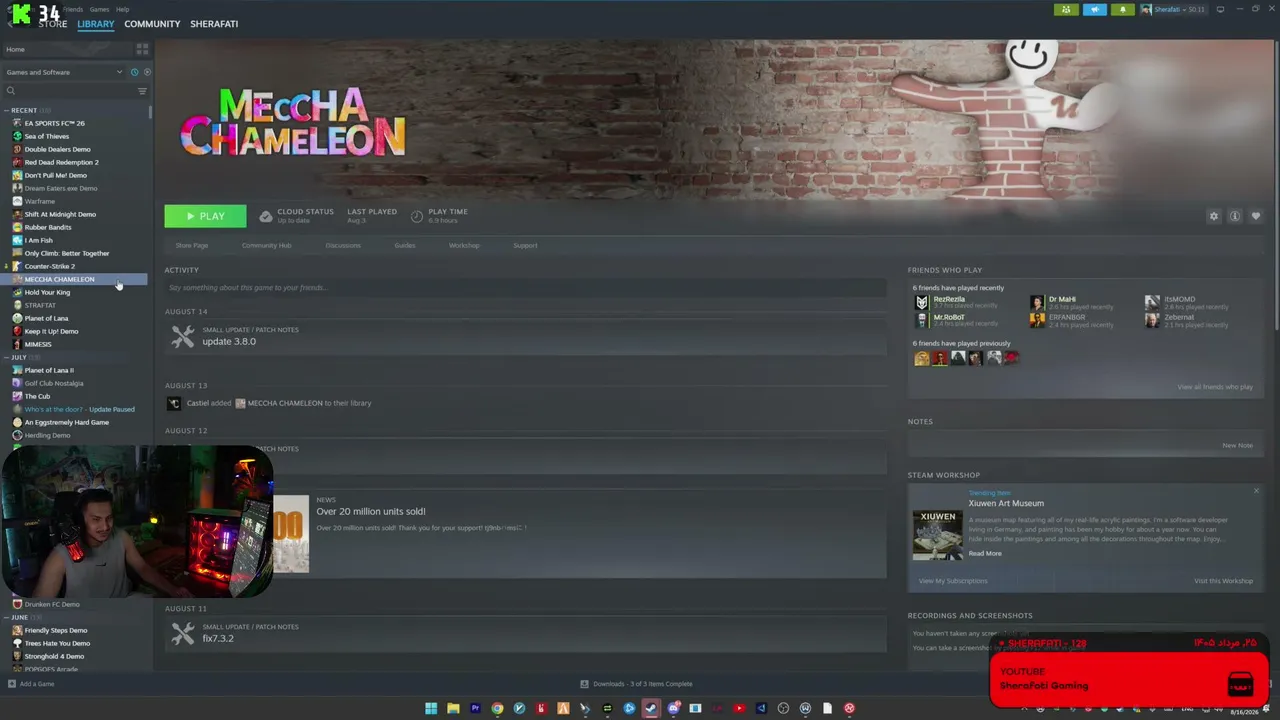Collapse the RECENT games section
The image size is (1280, 720).
(x=6, y=110)
